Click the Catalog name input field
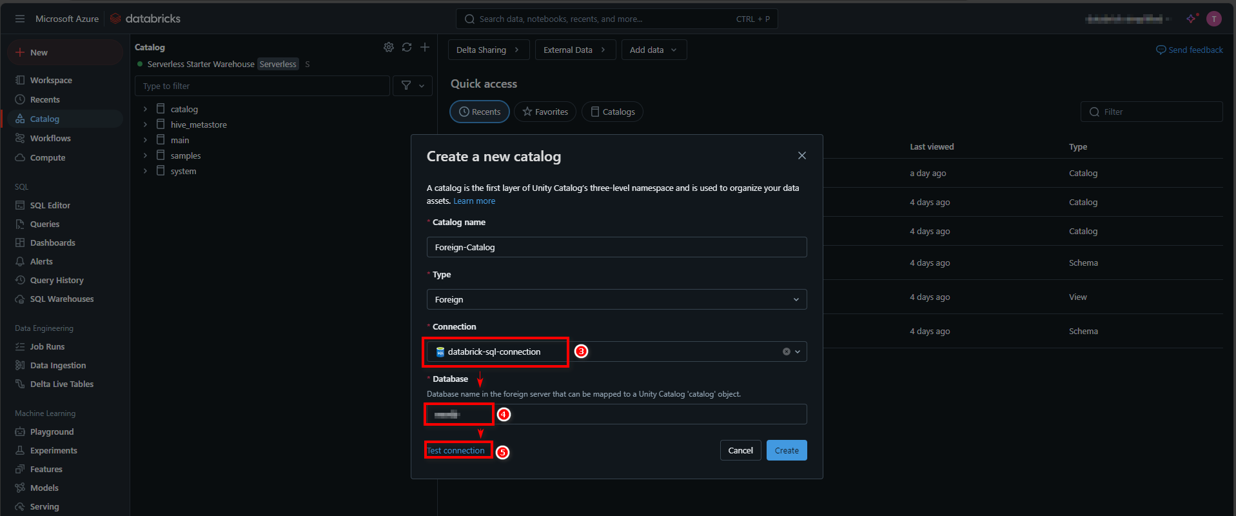Screen dimensions: 1236x516 616,247
